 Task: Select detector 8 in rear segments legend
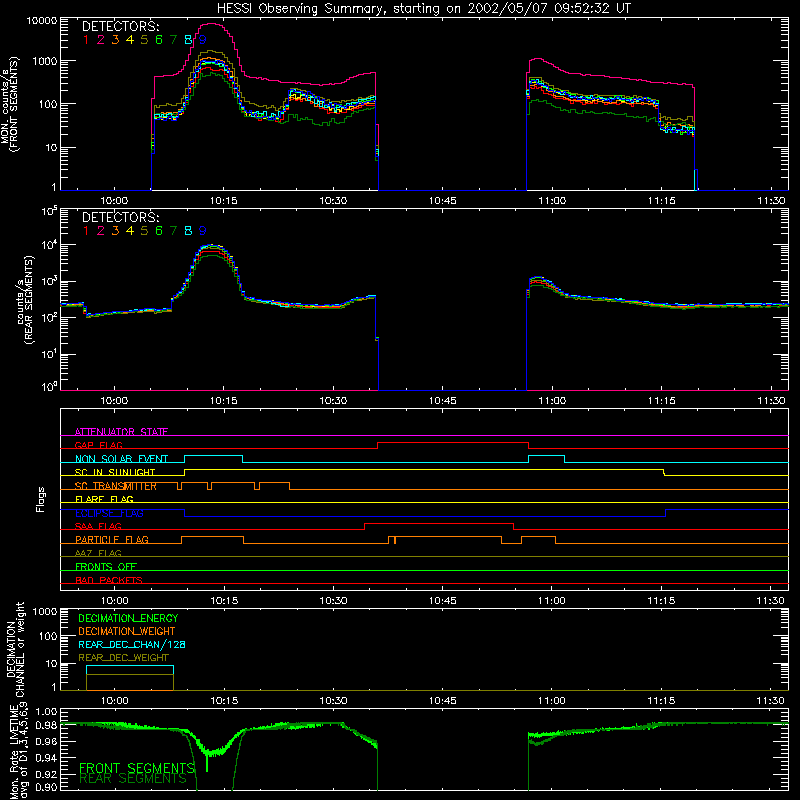pyautogui.click(x=188, y=231)
